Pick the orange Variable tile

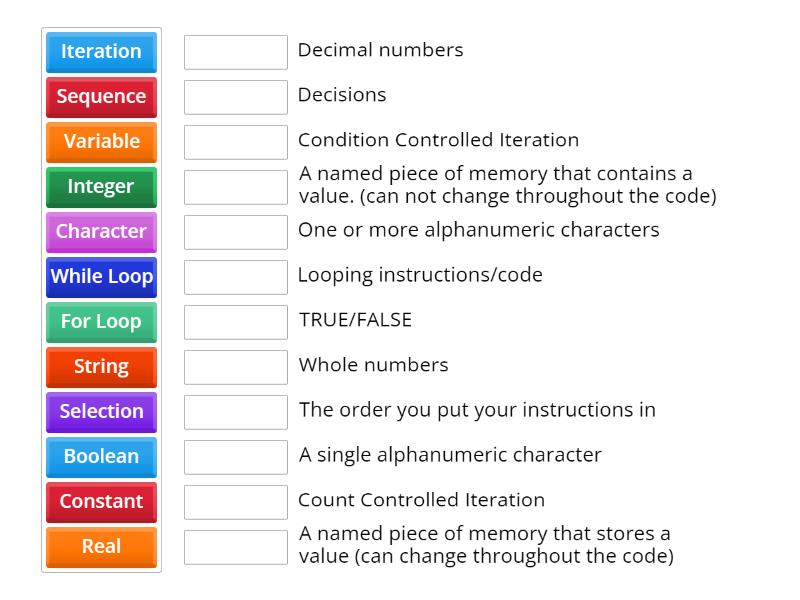[101, 141]
